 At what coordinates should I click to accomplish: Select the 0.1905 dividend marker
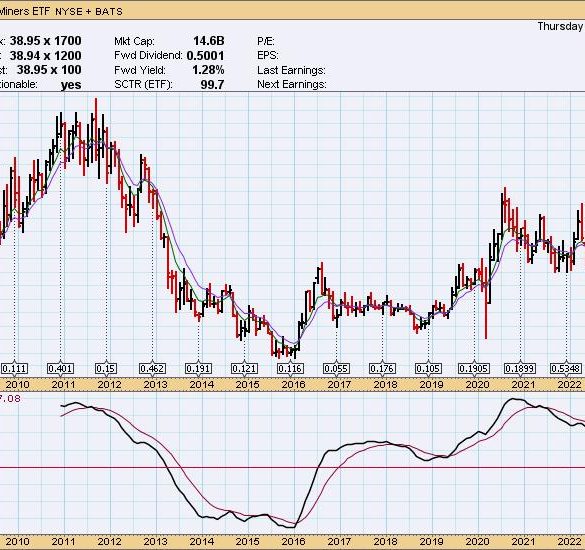(x=474, y=369)
